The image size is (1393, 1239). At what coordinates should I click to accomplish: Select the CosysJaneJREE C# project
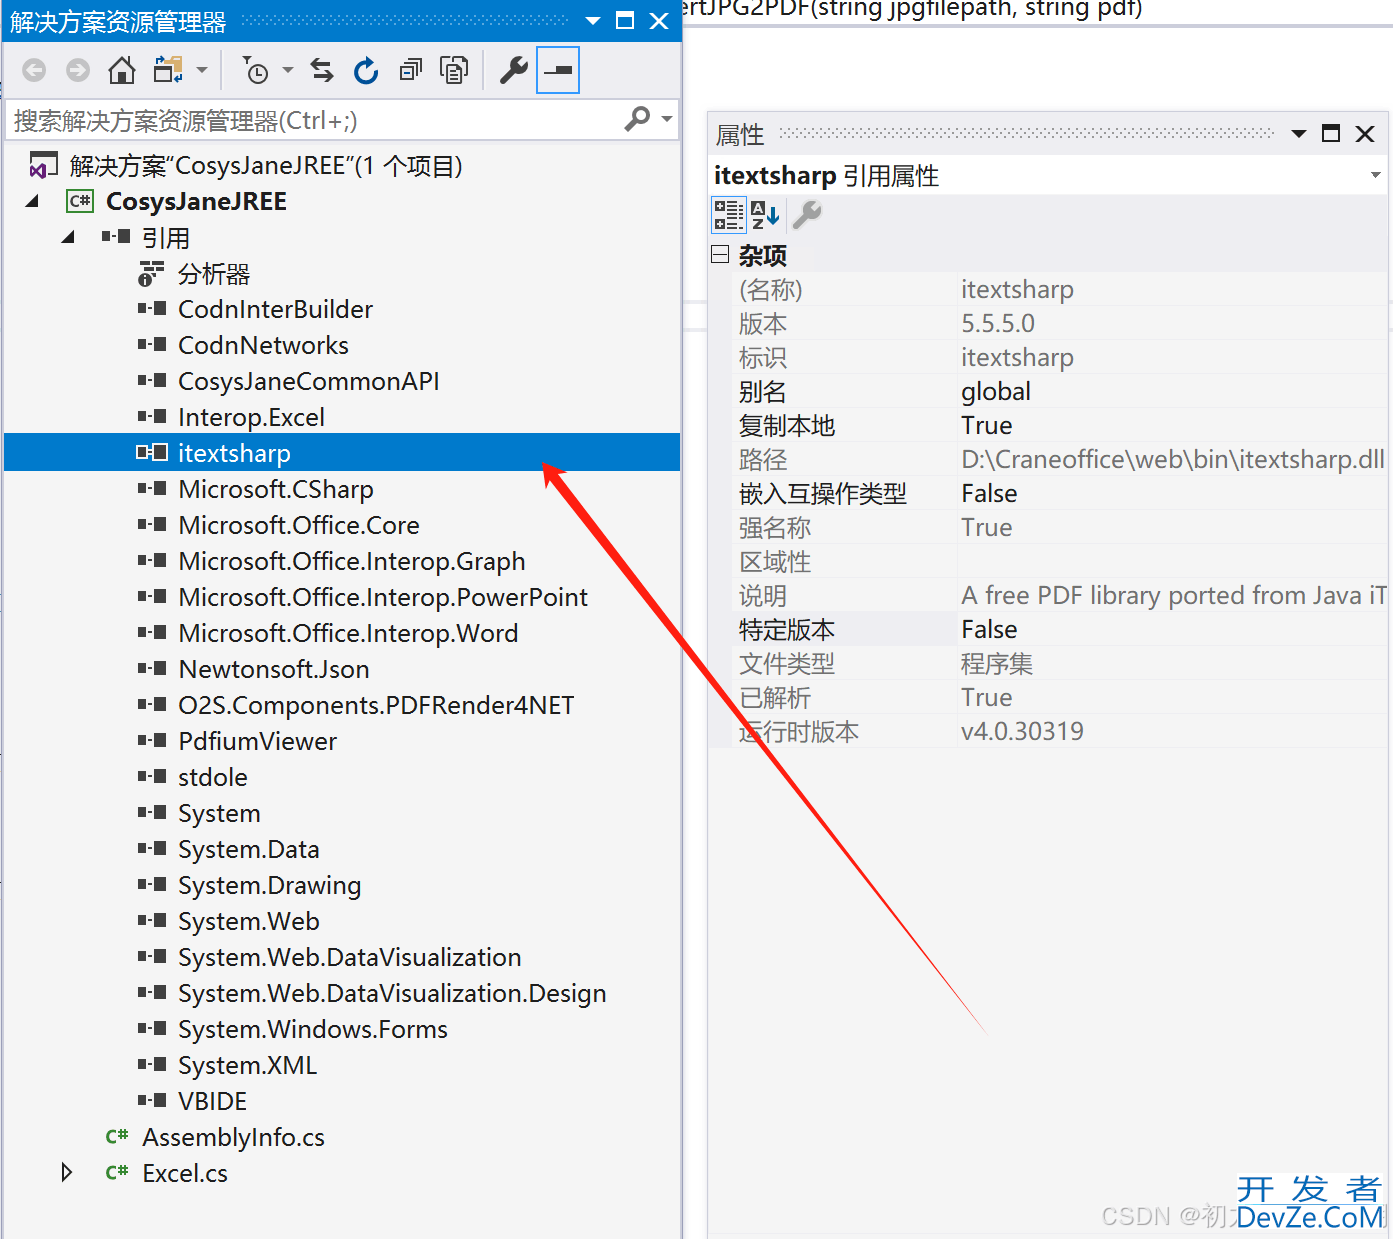click(196, 202)
